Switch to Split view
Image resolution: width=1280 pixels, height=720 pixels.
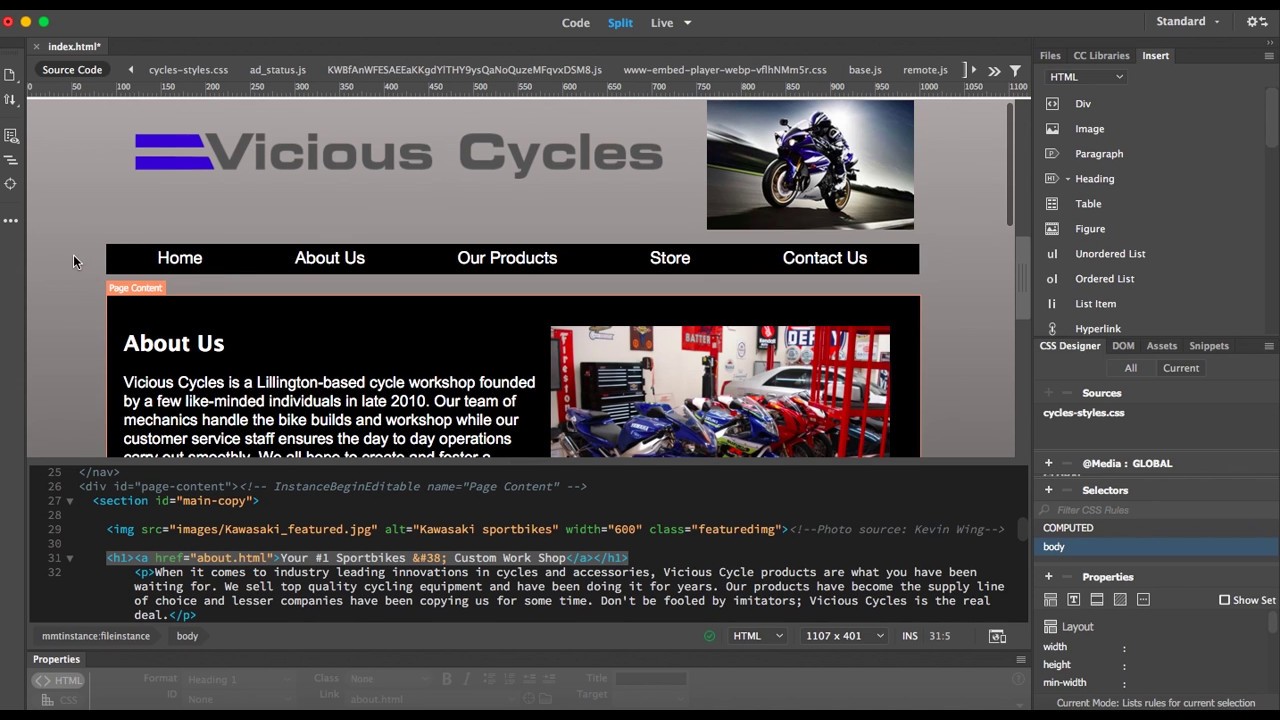pyautogui.click(x=620, y=23)
